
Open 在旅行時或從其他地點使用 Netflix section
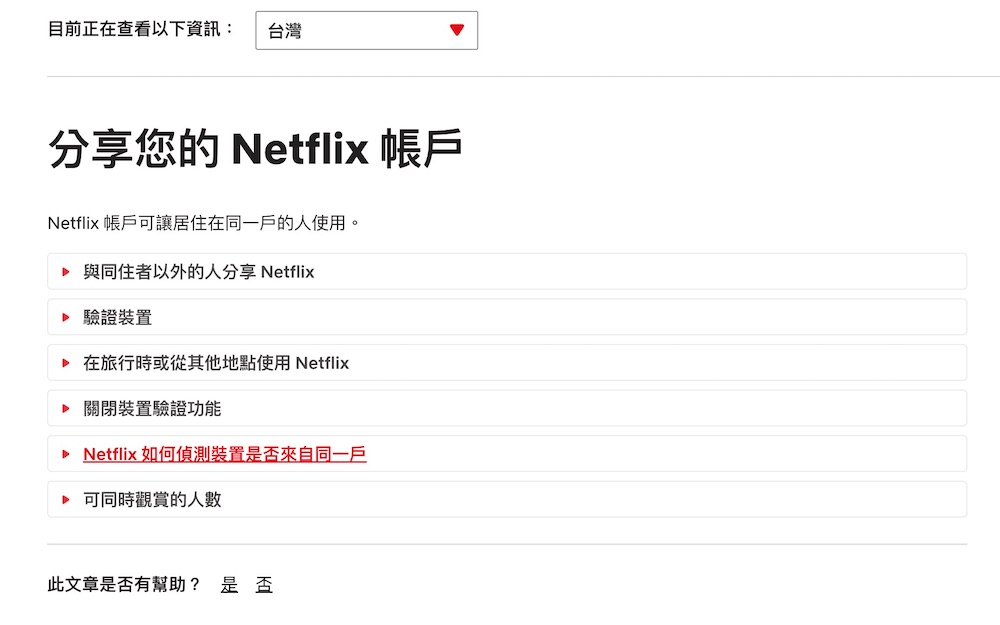click(x=216, y=363)
